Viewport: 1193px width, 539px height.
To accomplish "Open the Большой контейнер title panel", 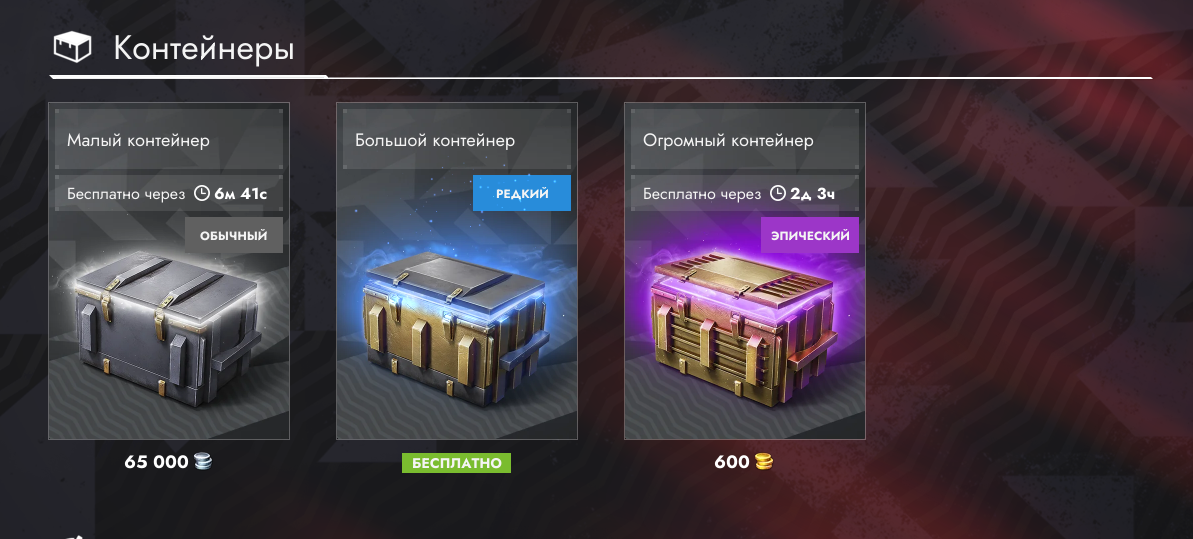I will pos(457,139).
